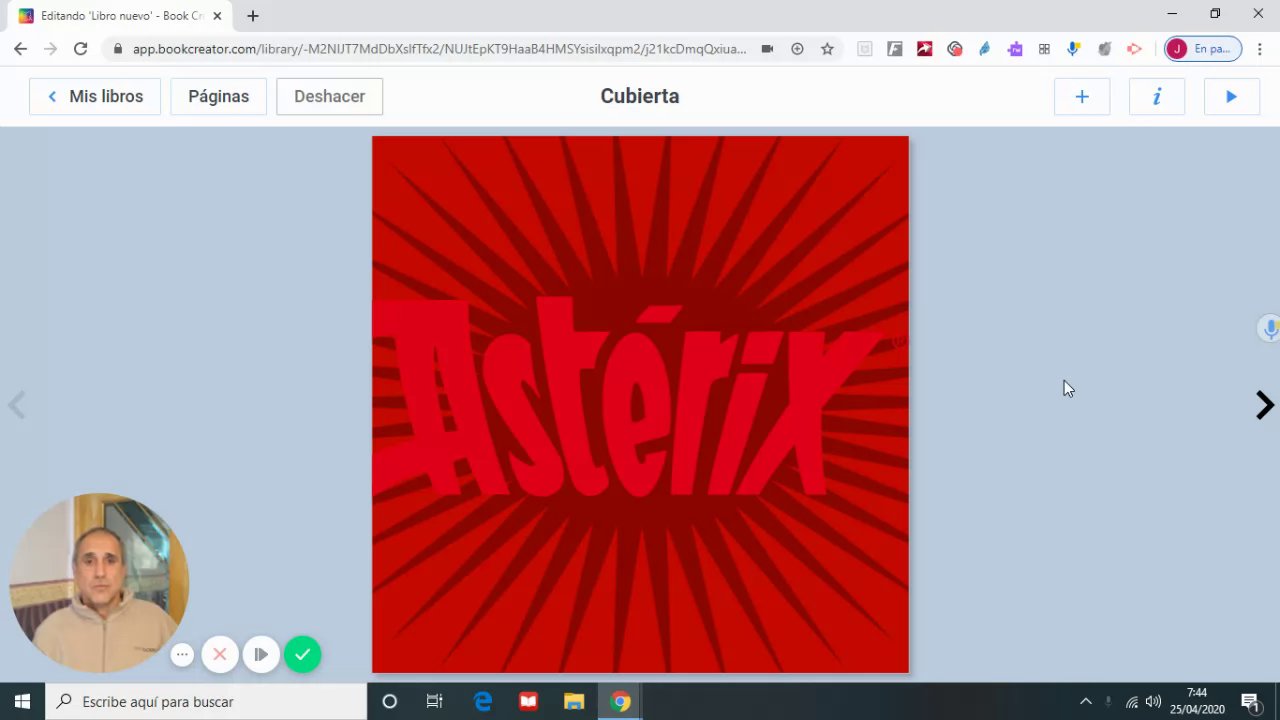The width and height of the screenshot is (1280, 720).
Task: Open the Páginas overview
Action: click(x=218, y=96)
